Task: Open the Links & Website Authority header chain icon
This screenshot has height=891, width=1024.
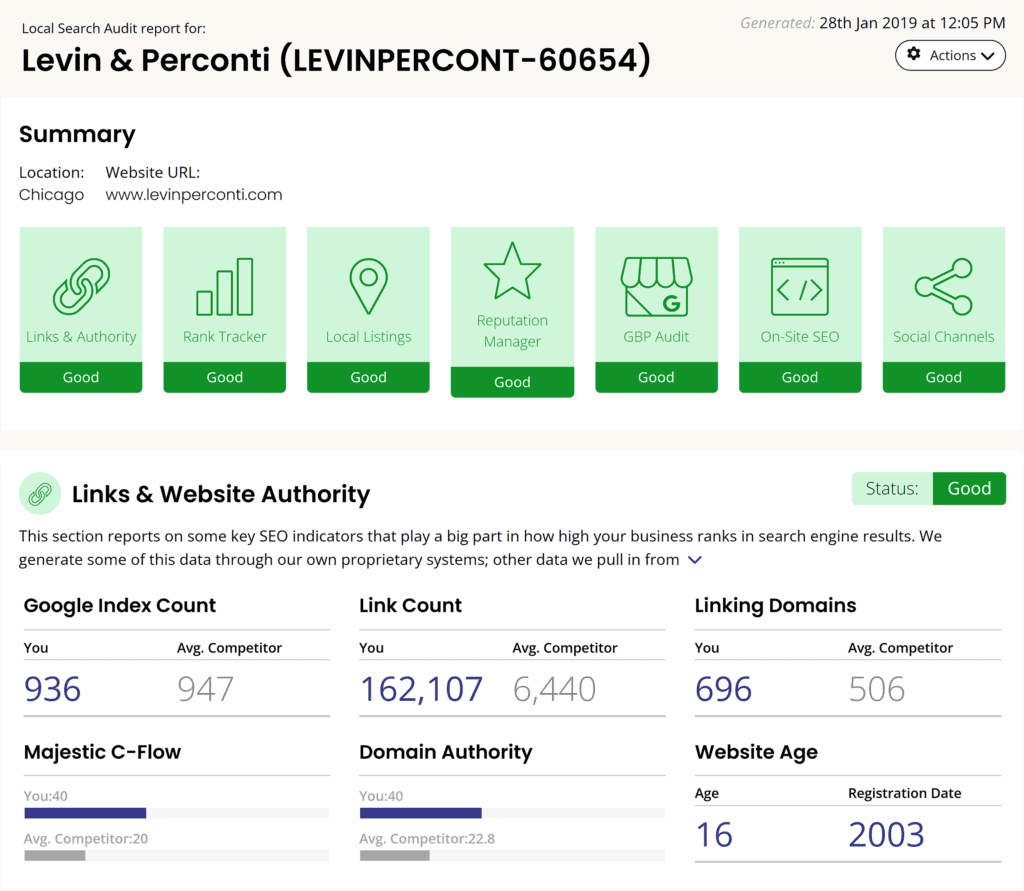Action: pos(41,493)
